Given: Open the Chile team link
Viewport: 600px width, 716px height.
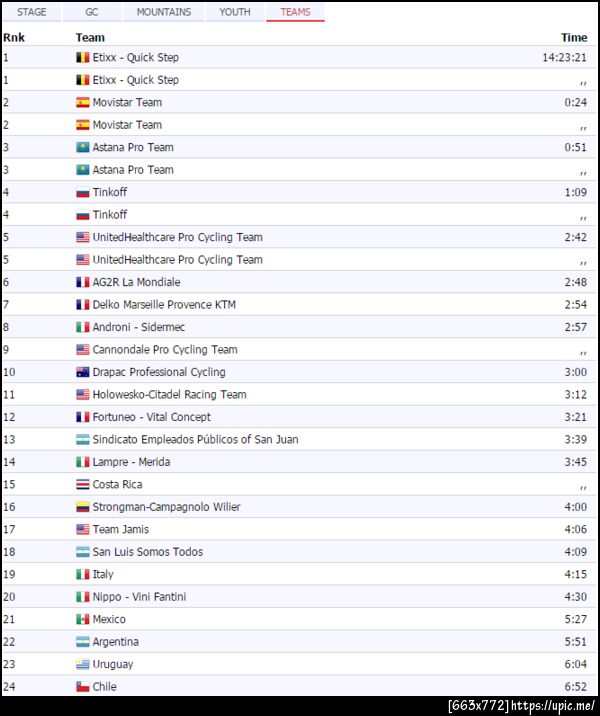Looking at the screenshot, I should (104, 687).
